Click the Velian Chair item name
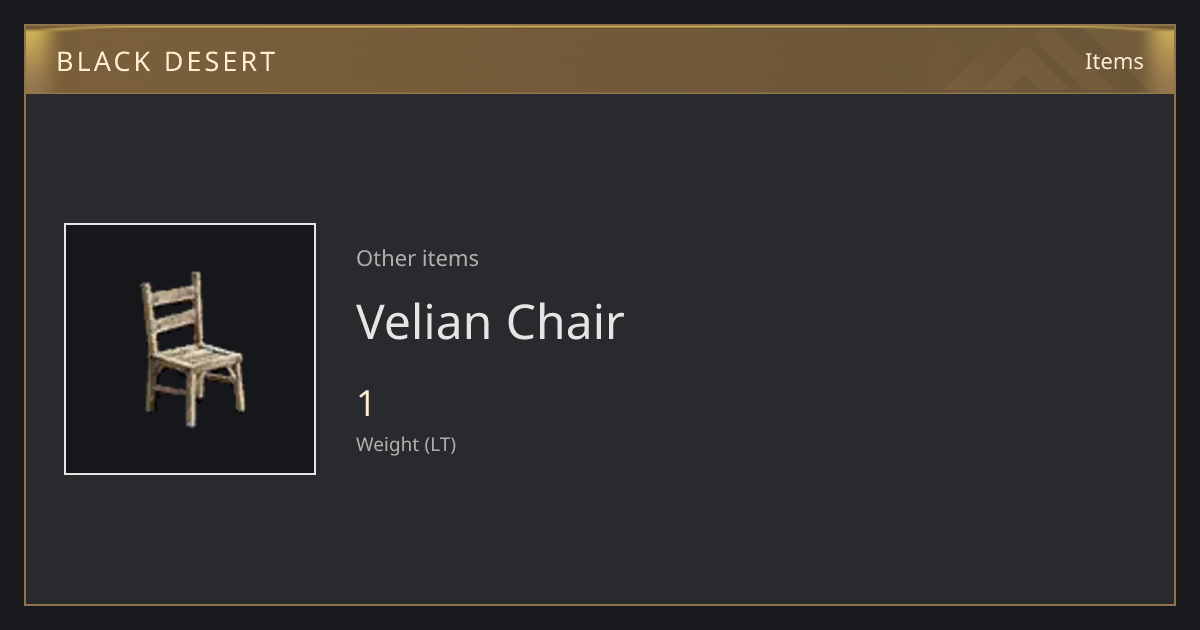Screen dimensions: 1200x630 tap(490, 322)
